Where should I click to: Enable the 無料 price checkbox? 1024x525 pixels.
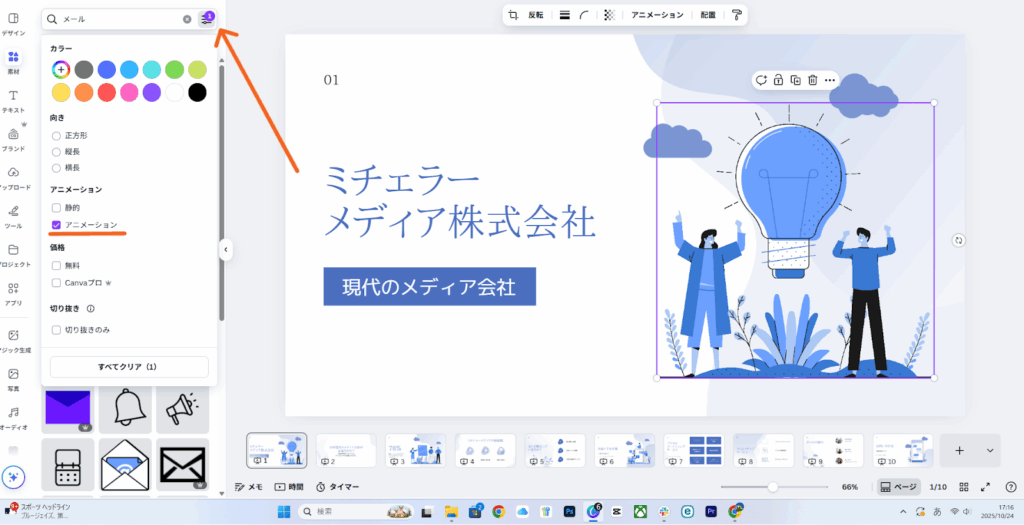(56, 265)
